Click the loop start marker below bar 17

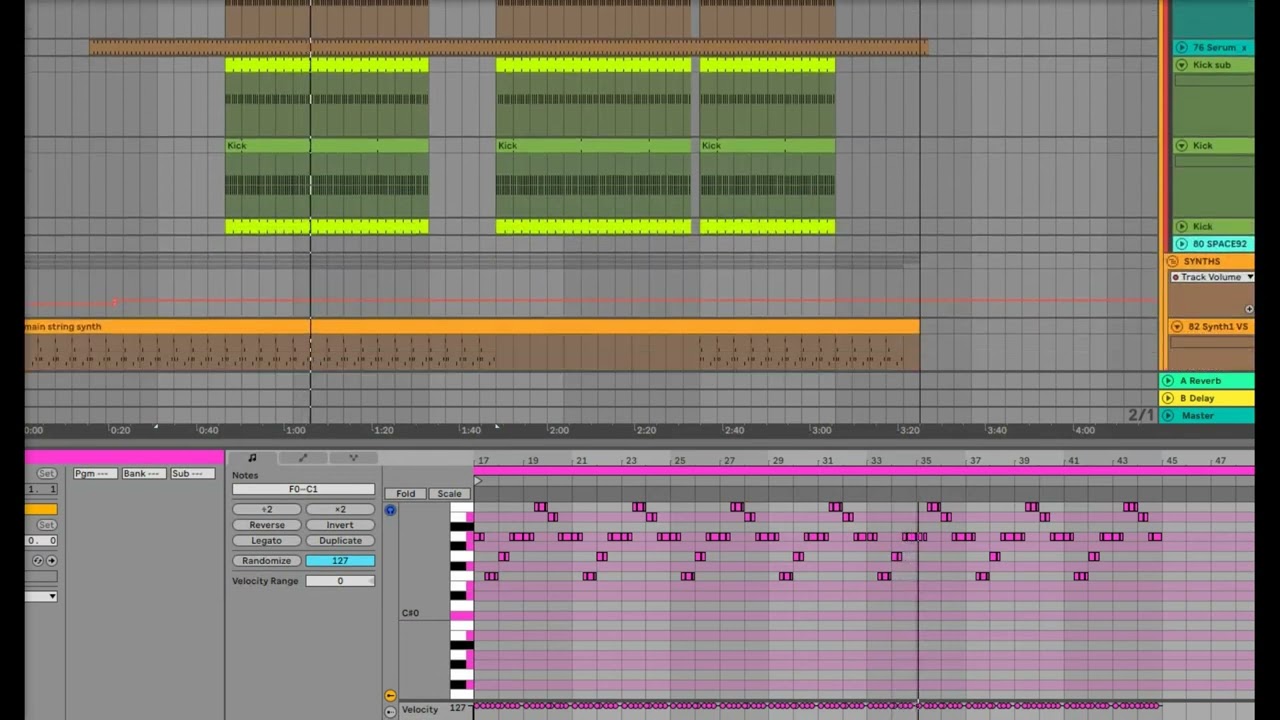pos(478,482)
